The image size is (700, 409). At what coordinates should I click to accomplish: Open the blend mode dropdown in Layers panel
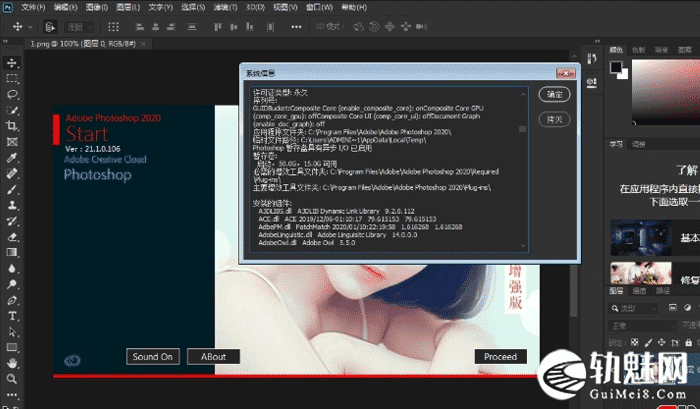(x=643, y=326)
